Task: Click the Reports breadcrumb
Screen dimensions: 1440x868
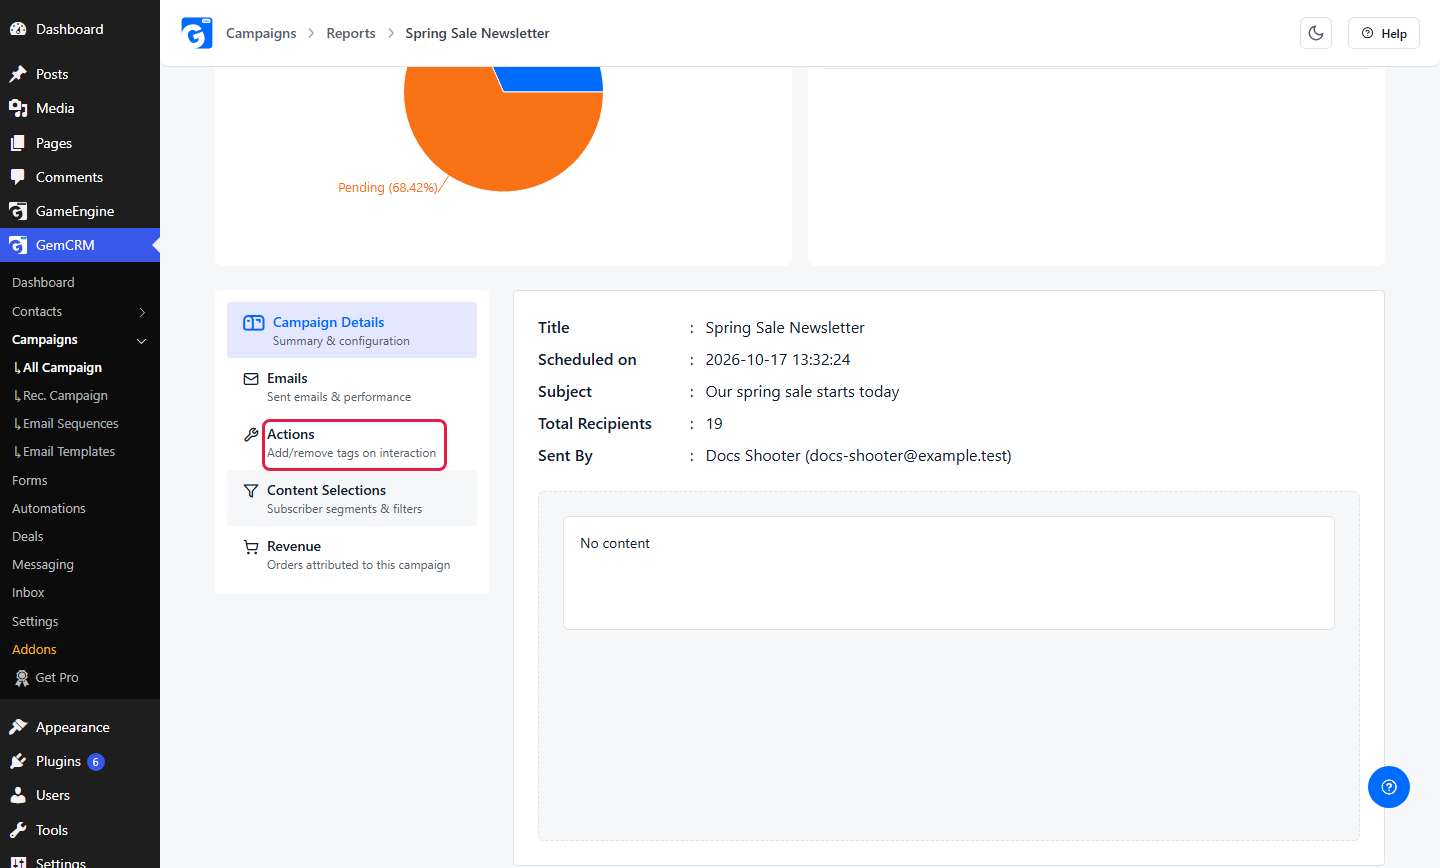Action: [351, 33]
